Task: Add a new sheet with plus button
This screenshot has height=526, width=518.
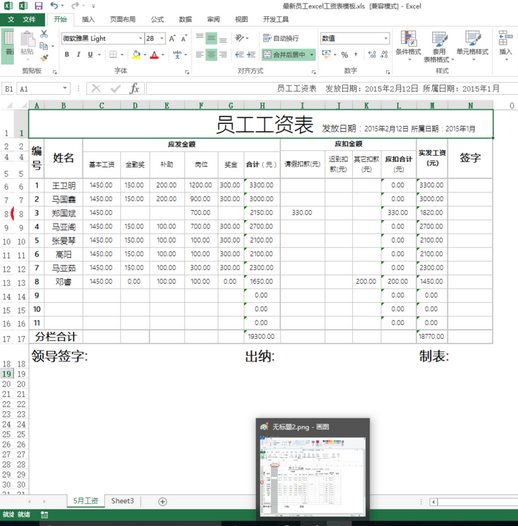Action: coord(162,502)
